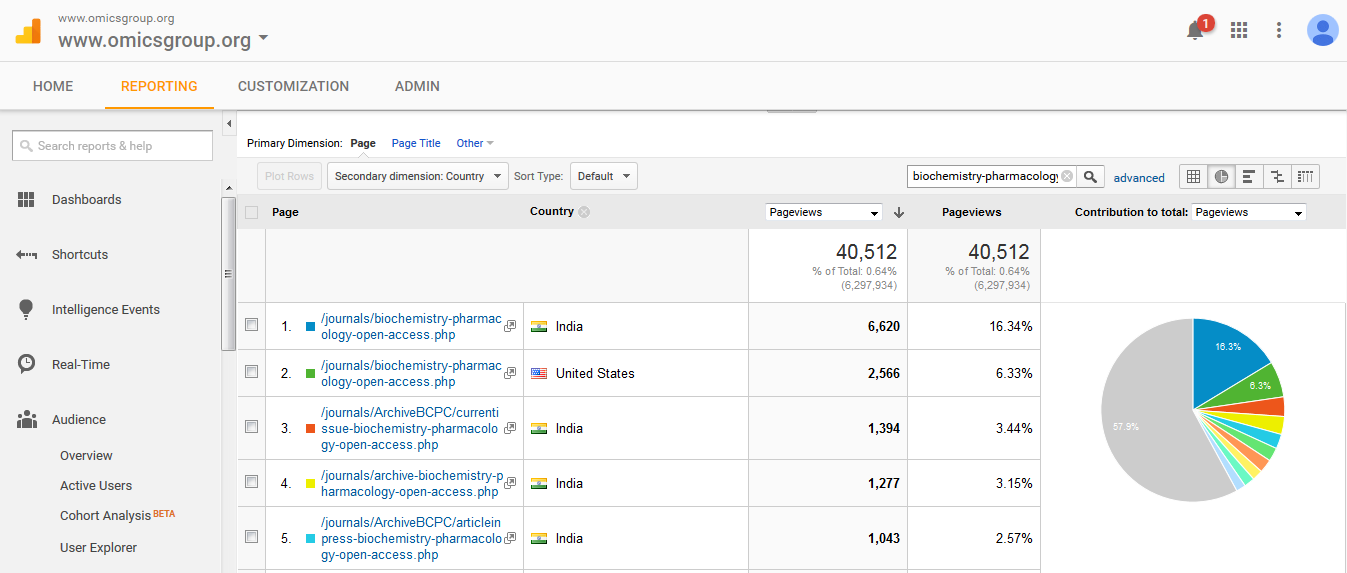This screenshot has height=573, width=1347.
Task: Open the Other primary dimension dropdown
Action: point(475,144)
